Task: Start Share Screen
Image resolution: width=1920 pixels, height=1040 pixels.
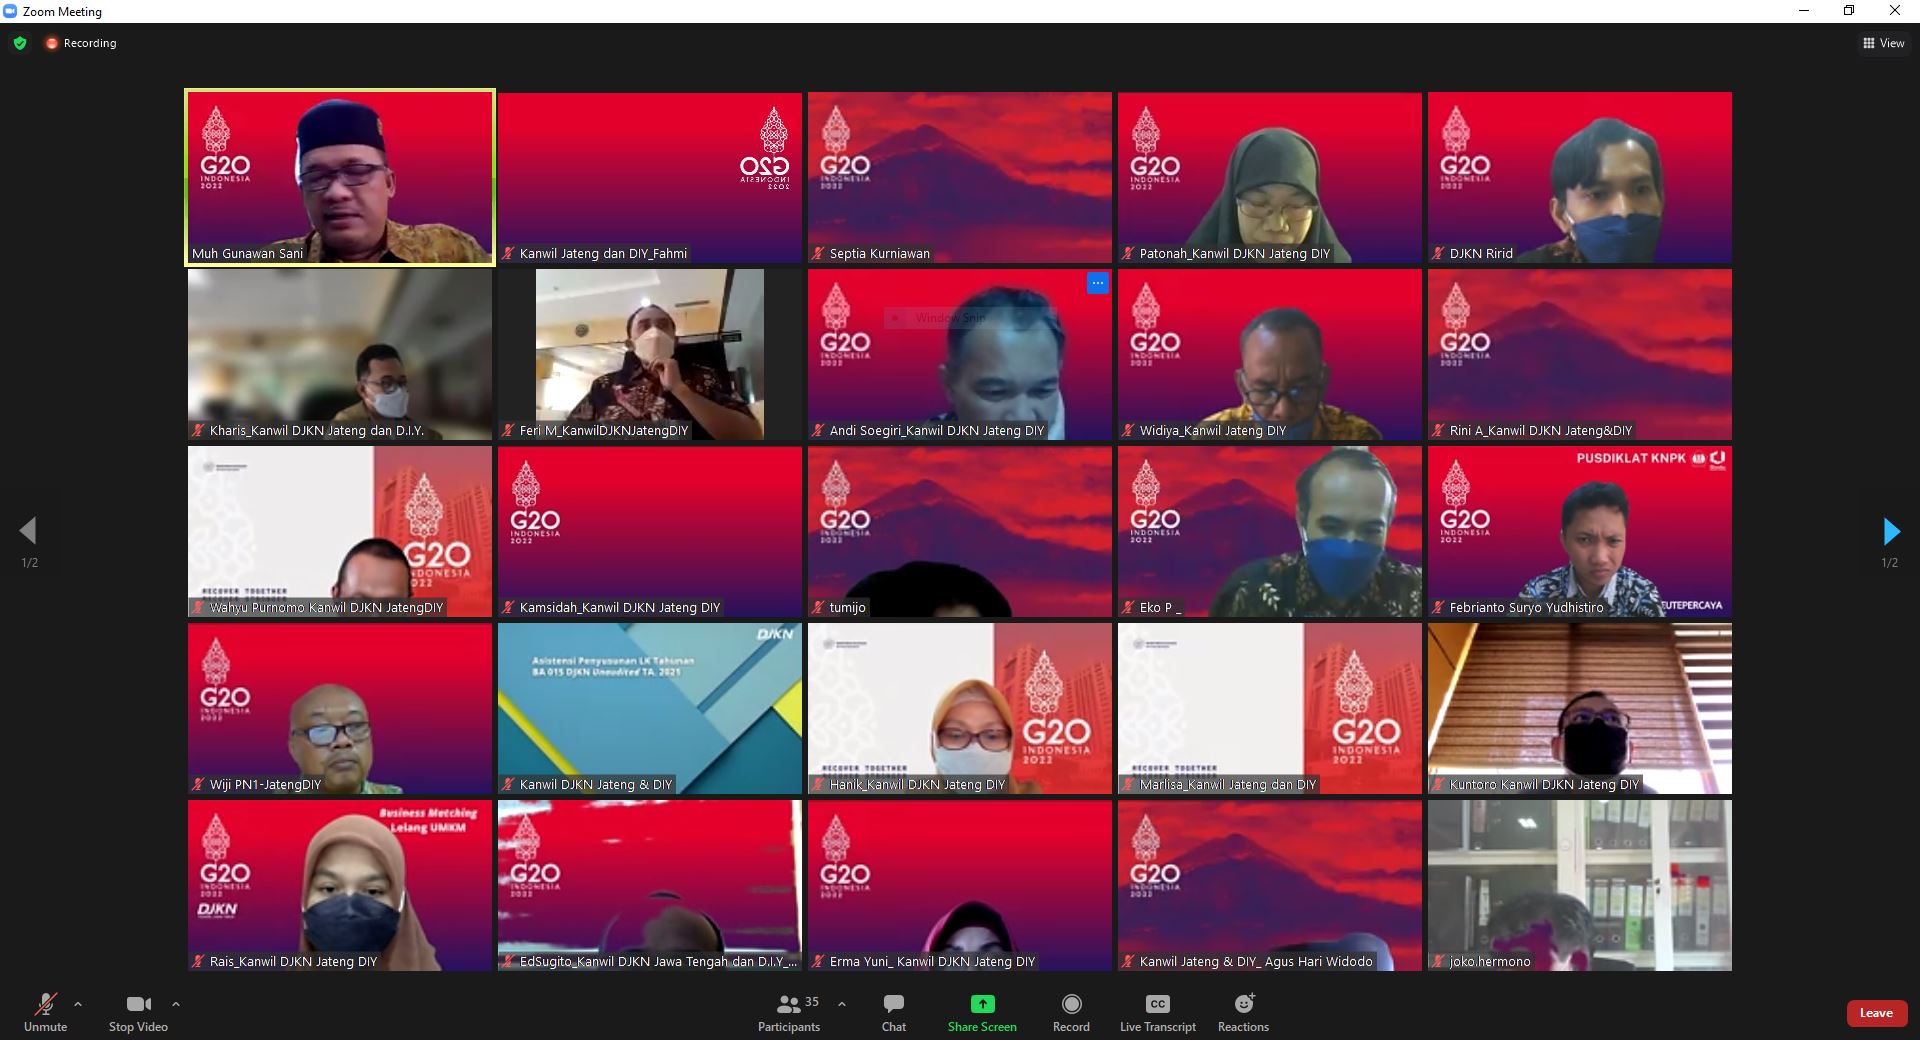Action: click(982, 1011)
